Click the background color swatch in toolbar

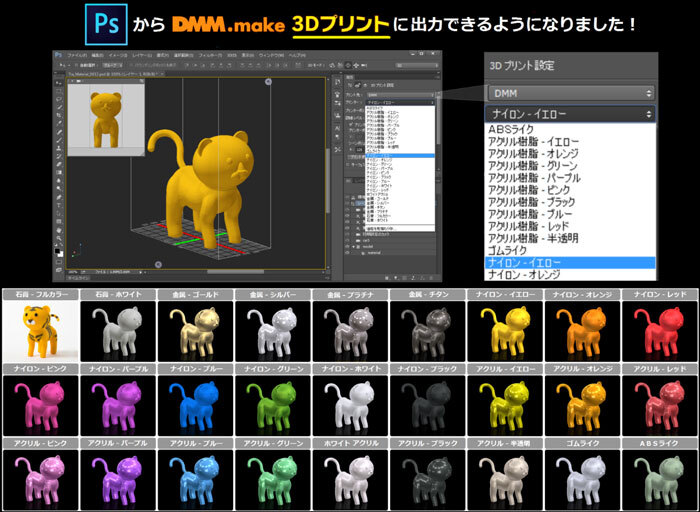click(x=61, y=254)
